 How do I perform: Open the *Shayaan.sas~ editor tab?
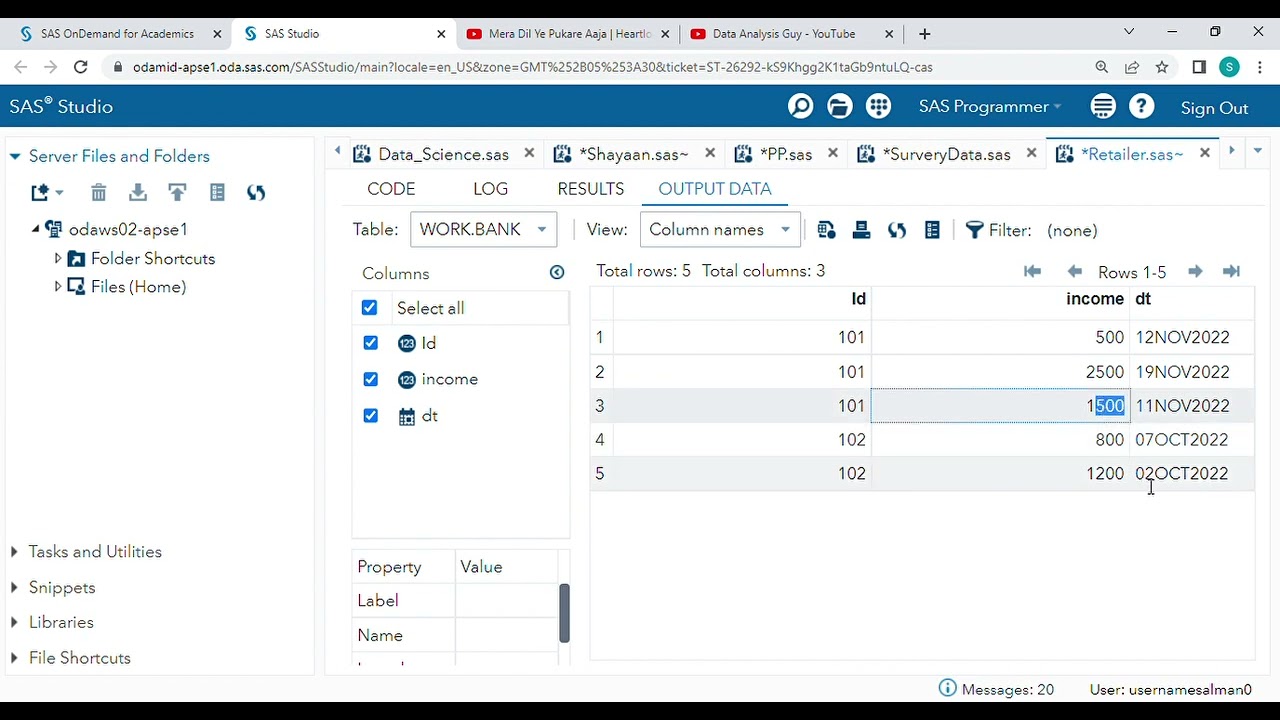point(633,154)
